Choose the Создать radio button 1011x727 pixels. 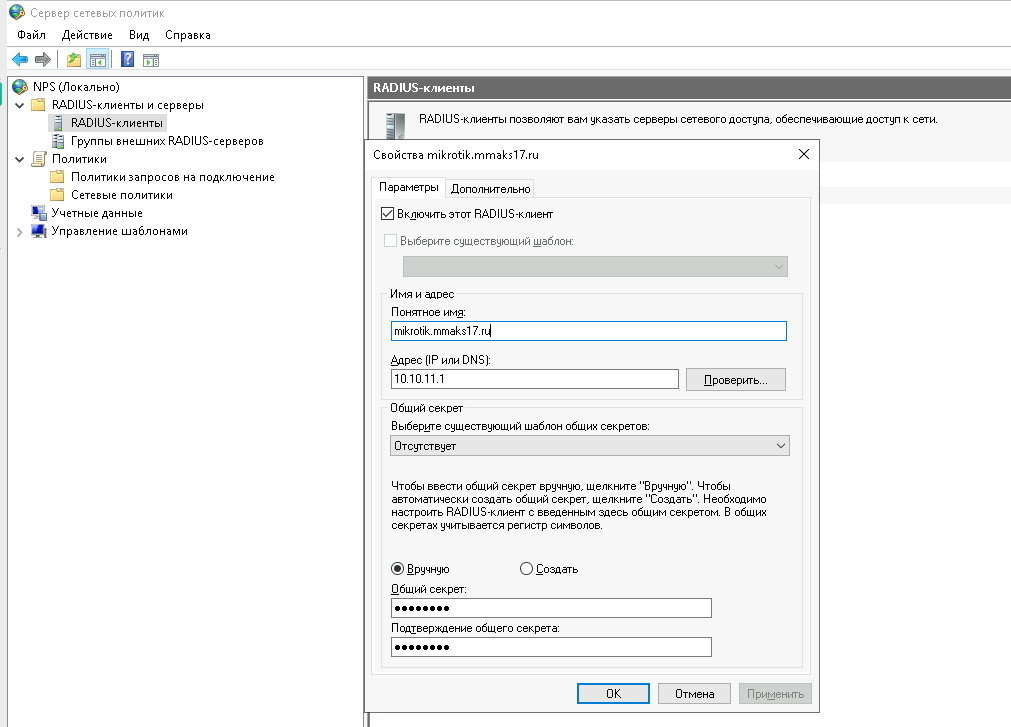[527, 569]
